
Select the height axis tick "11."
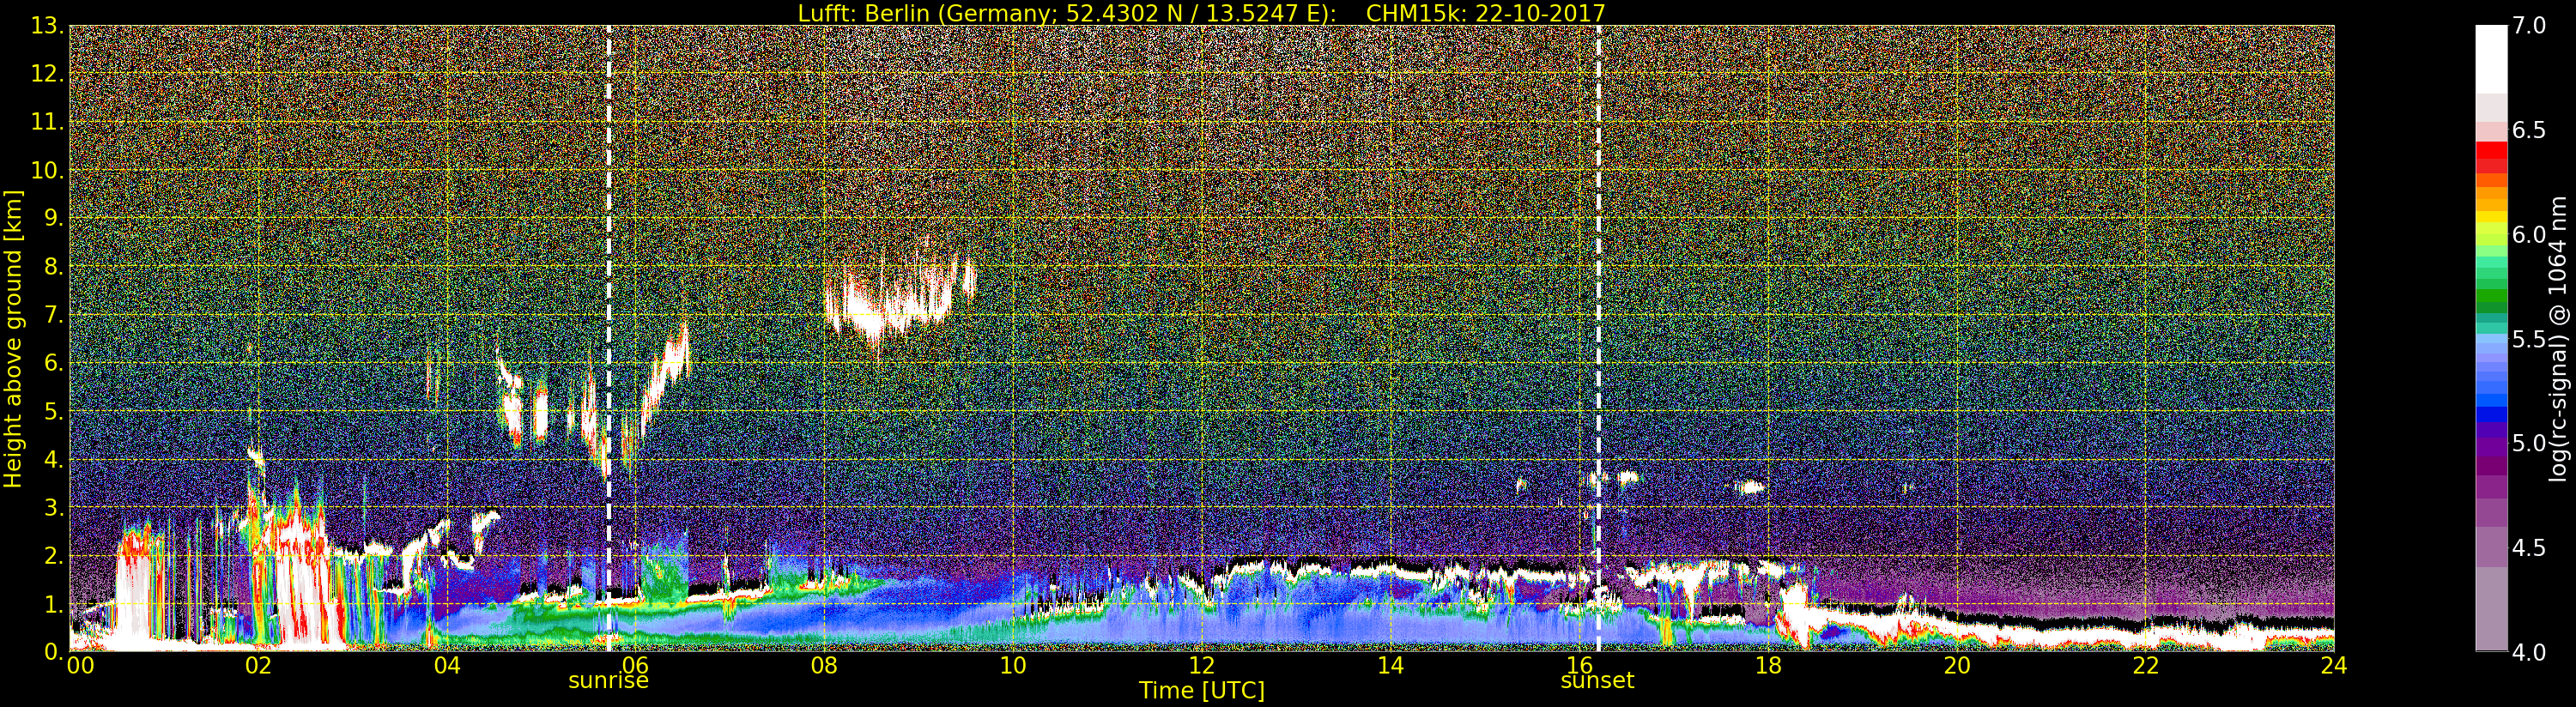47,122
